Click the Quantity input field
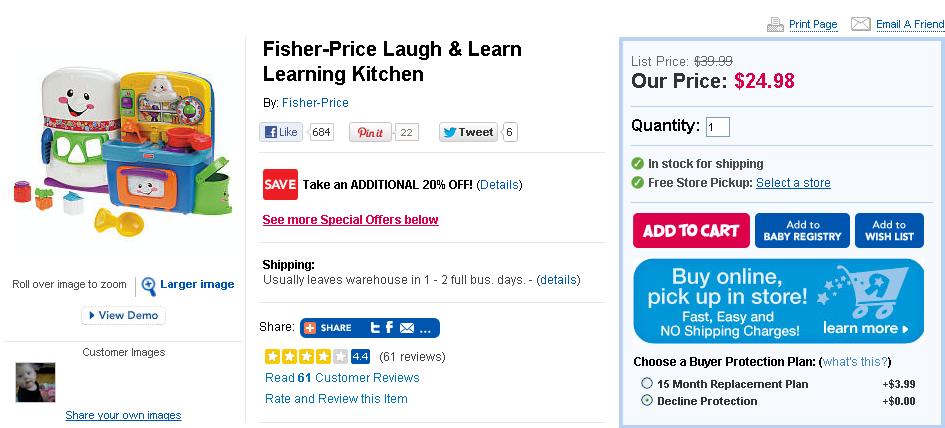This screenshot has width=945, height=428. (717, 127)
